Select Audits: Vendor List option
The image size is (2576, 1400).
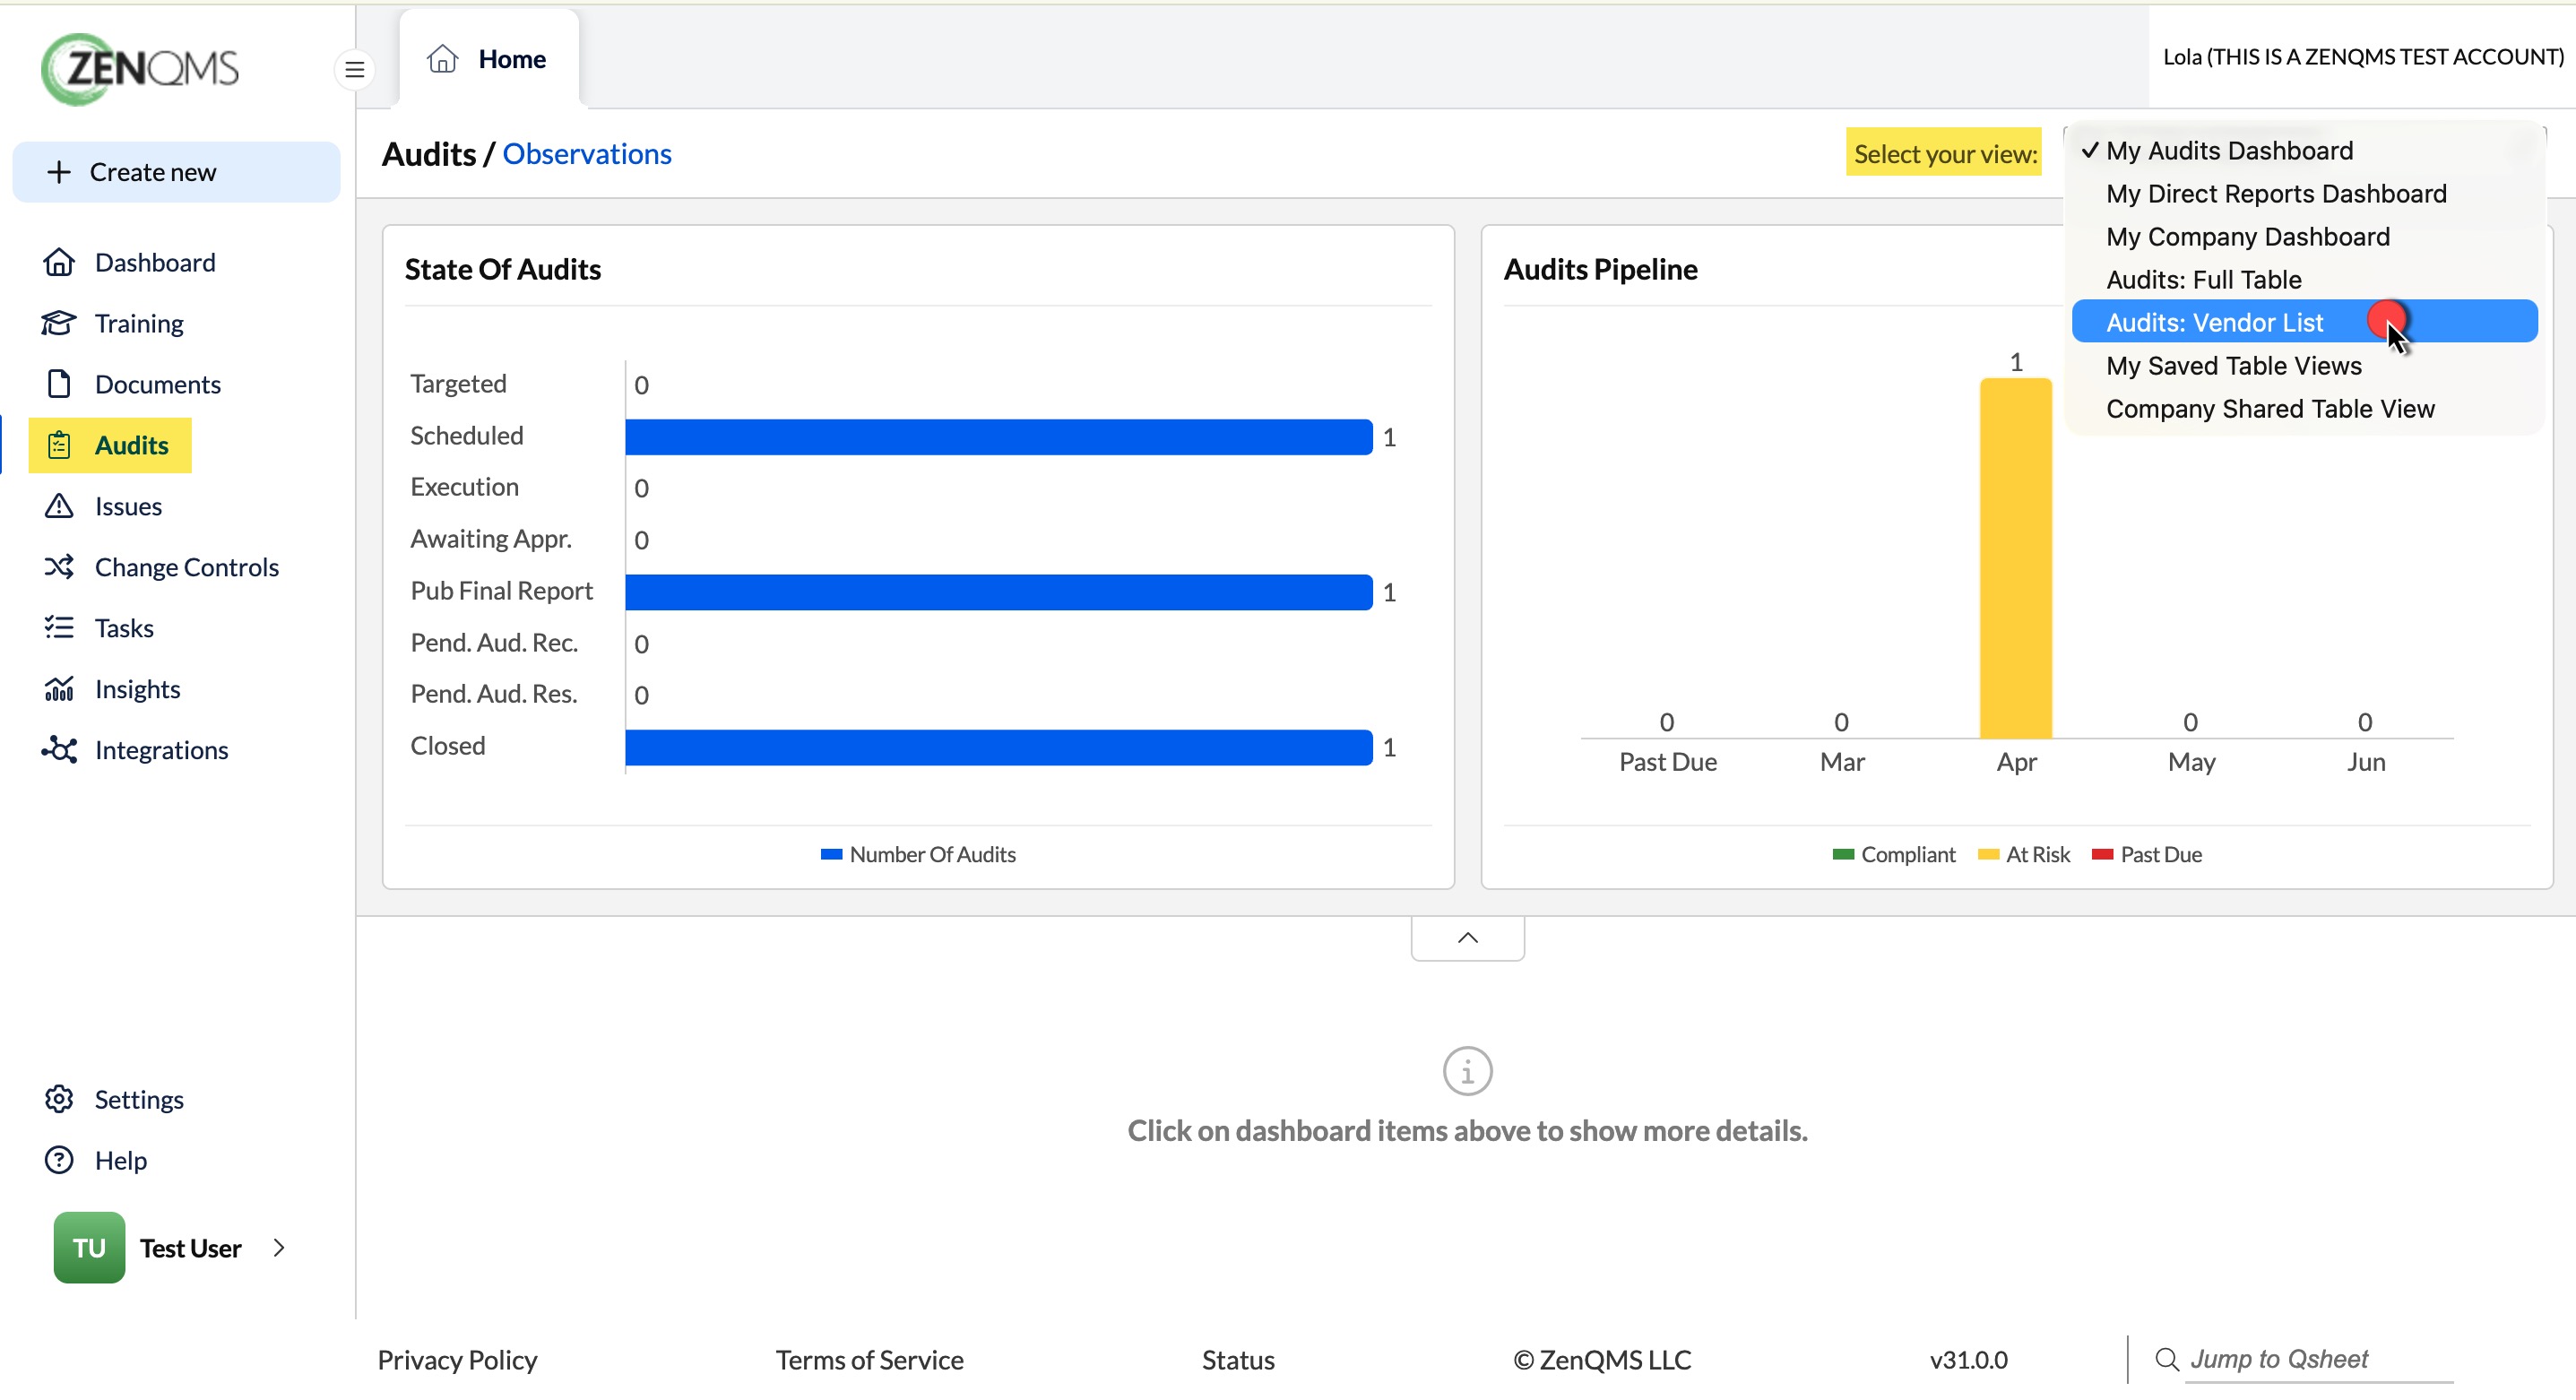[2304, 322]
